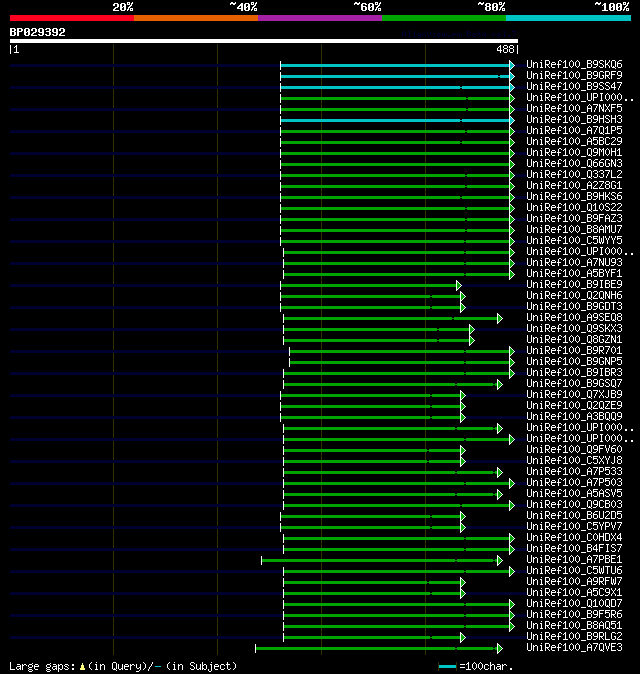Select the UniRef100_Q2QZE9 label
Viewport: 640px width, 674px height.
pos(574,406)
